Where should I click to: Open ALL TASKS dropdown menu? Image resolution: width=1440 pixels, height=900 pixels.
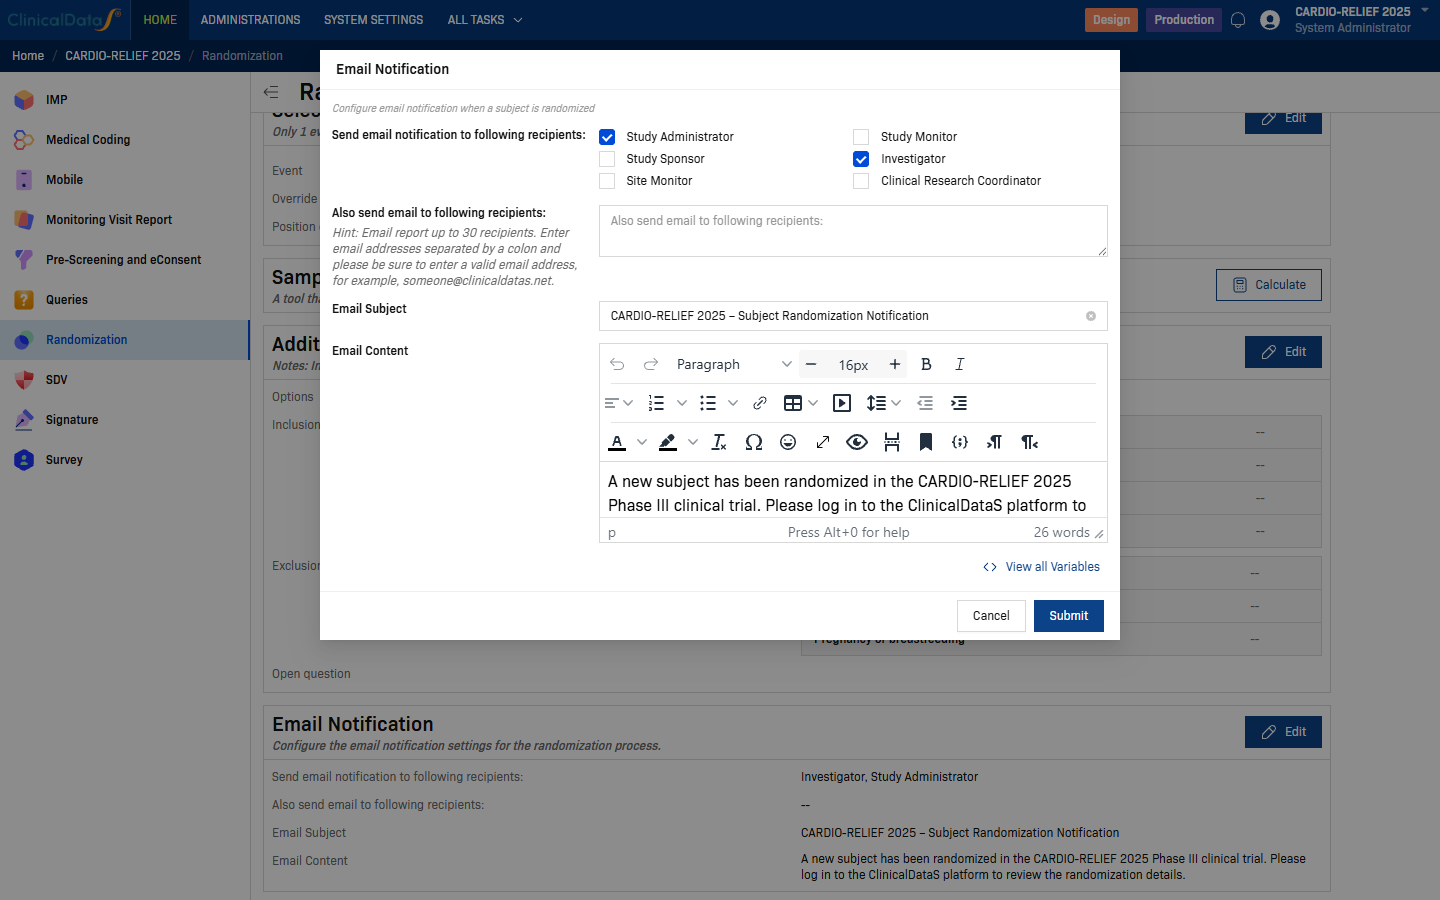click(x=485, y=20)
